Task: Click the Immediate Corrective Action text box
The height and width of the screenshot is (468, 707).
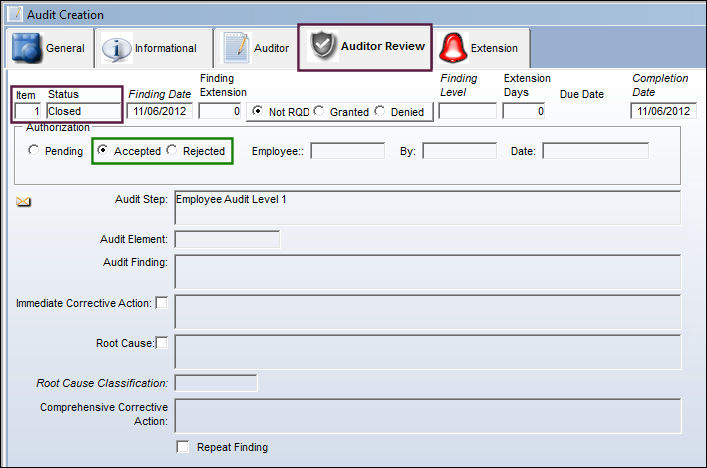Action: (427, 312)
